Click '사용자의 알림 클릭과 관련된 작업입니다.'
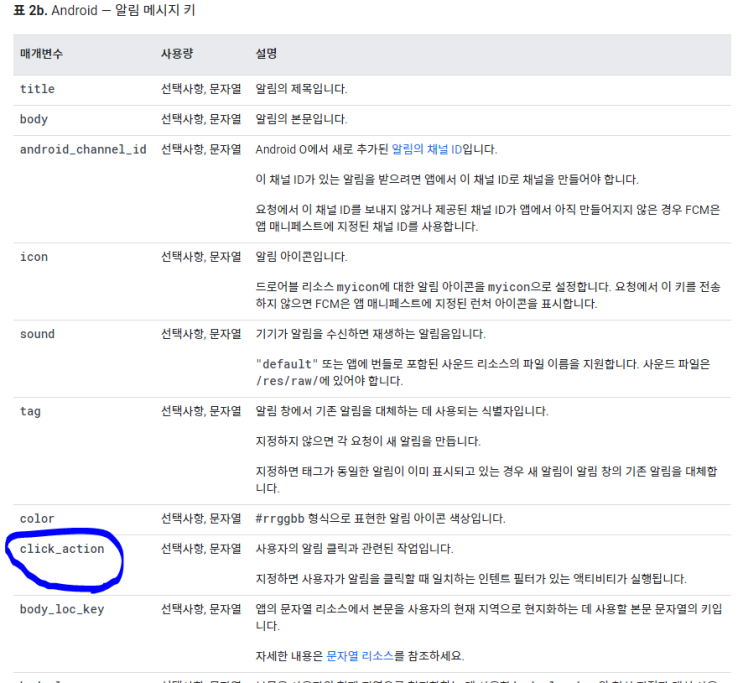The image size is (743, 683). [354, 548]
